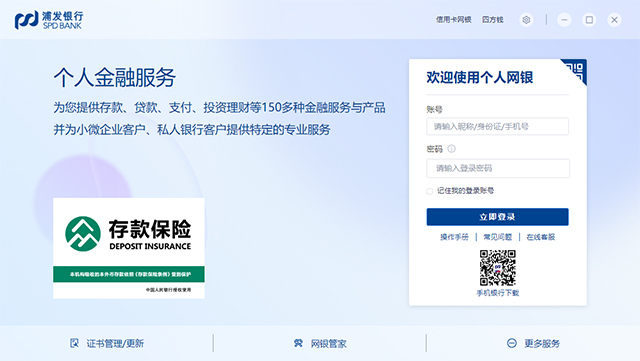Viewport: 640px width, 361px height.
Task: Click 手机银行下载 link
Action: point(498,293)
